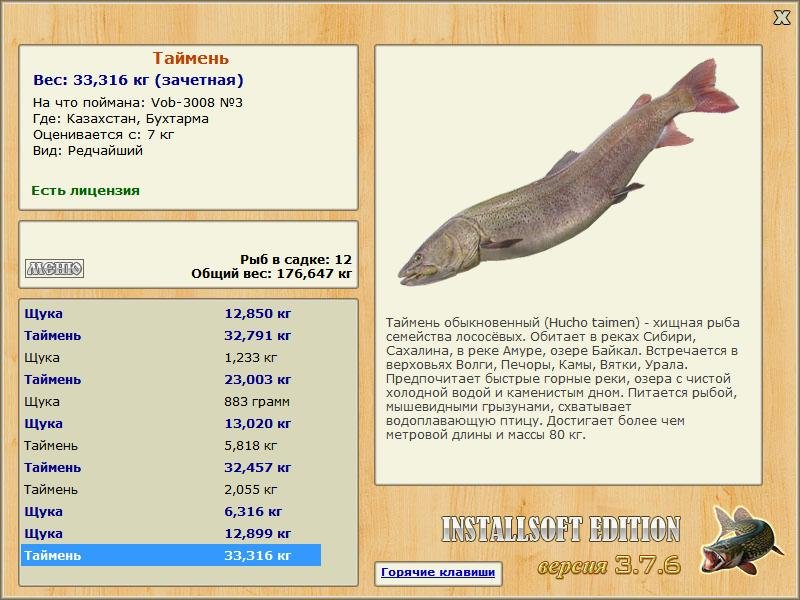Click the На что поймана: Vob-3008 №3 line
800x600 pixels.
coord(138,103)
